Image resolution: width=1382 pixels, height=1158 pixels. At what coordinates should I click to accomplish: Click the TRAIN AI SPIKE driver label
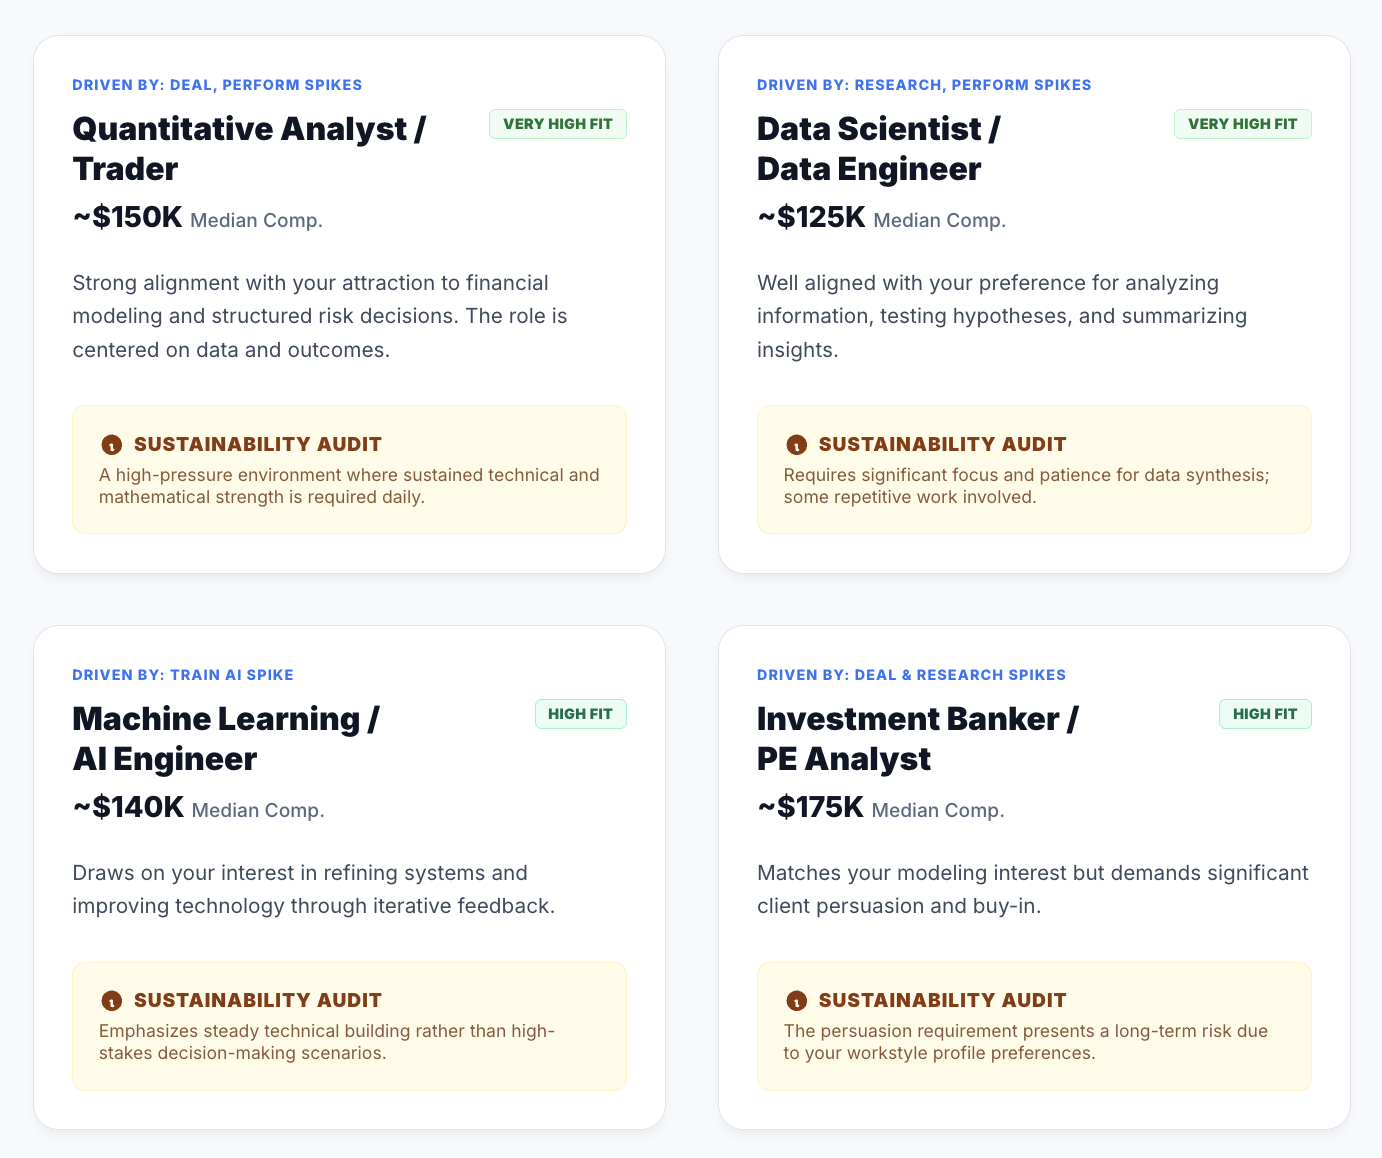(x=183, y=675)
